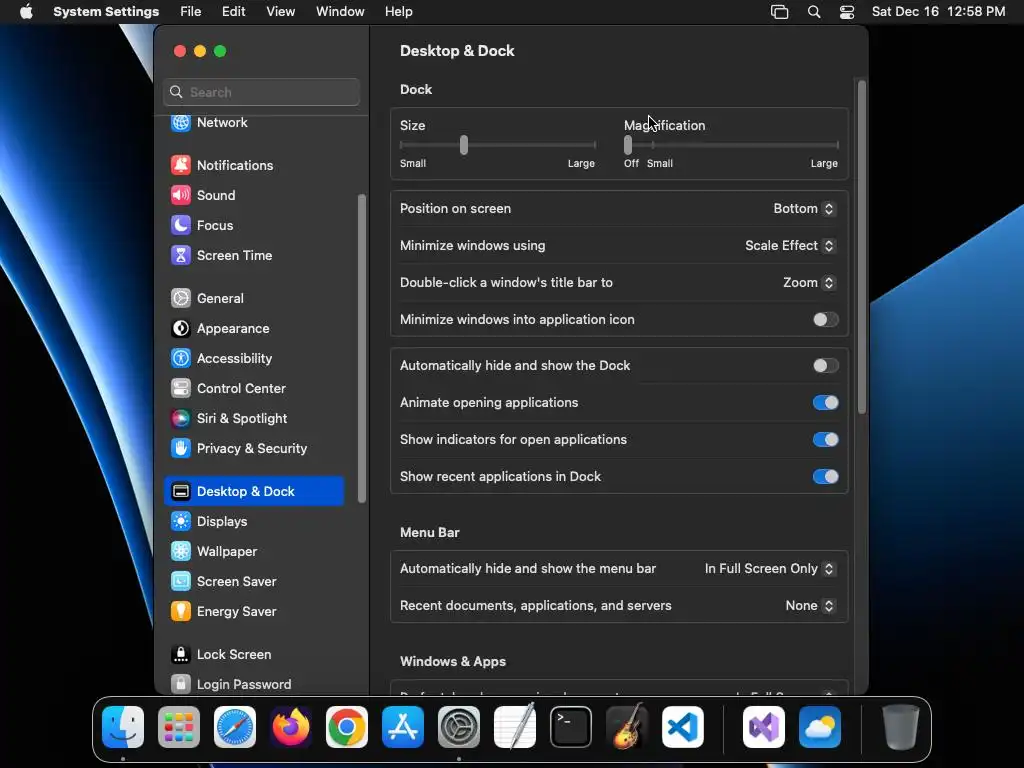Launch Google Chrome from the Dock
This screenshot has width=1024, height=768.
tap(347, 727)
